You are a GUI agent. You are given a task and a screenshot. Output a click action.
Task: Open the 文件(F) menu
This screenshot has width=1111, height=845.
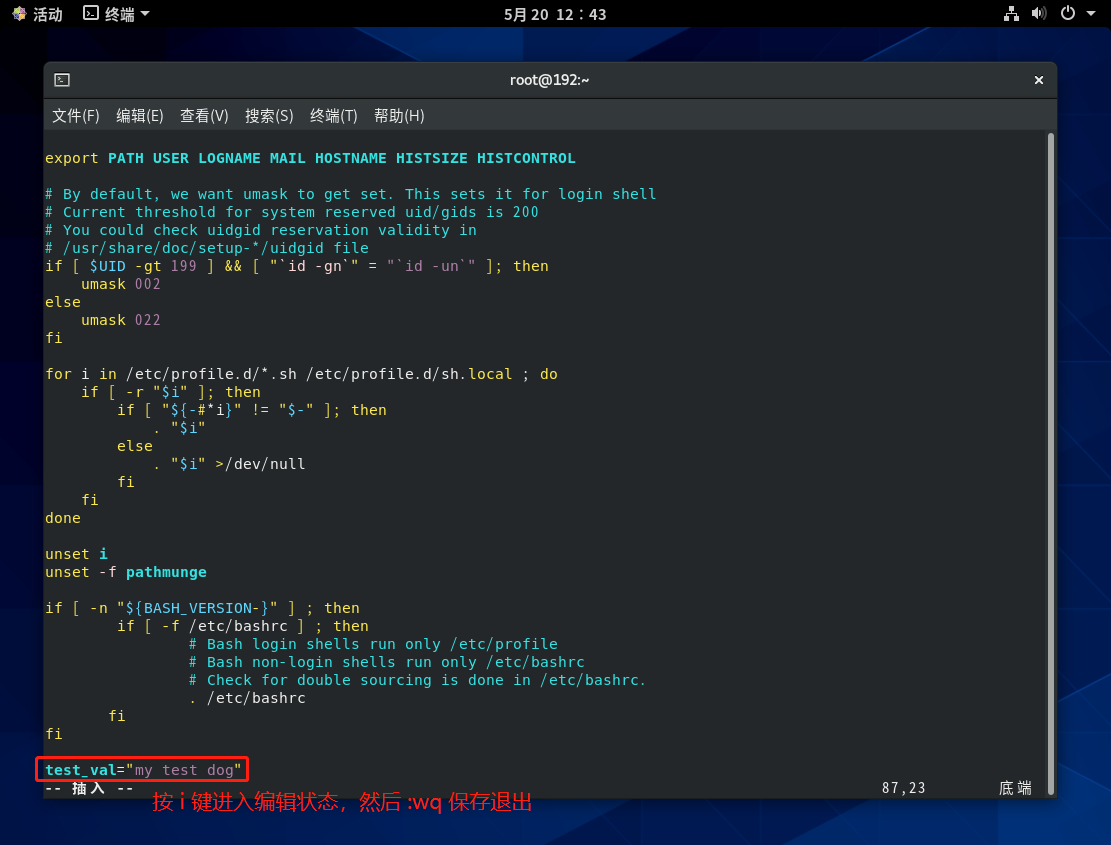(x=76, y=116)
